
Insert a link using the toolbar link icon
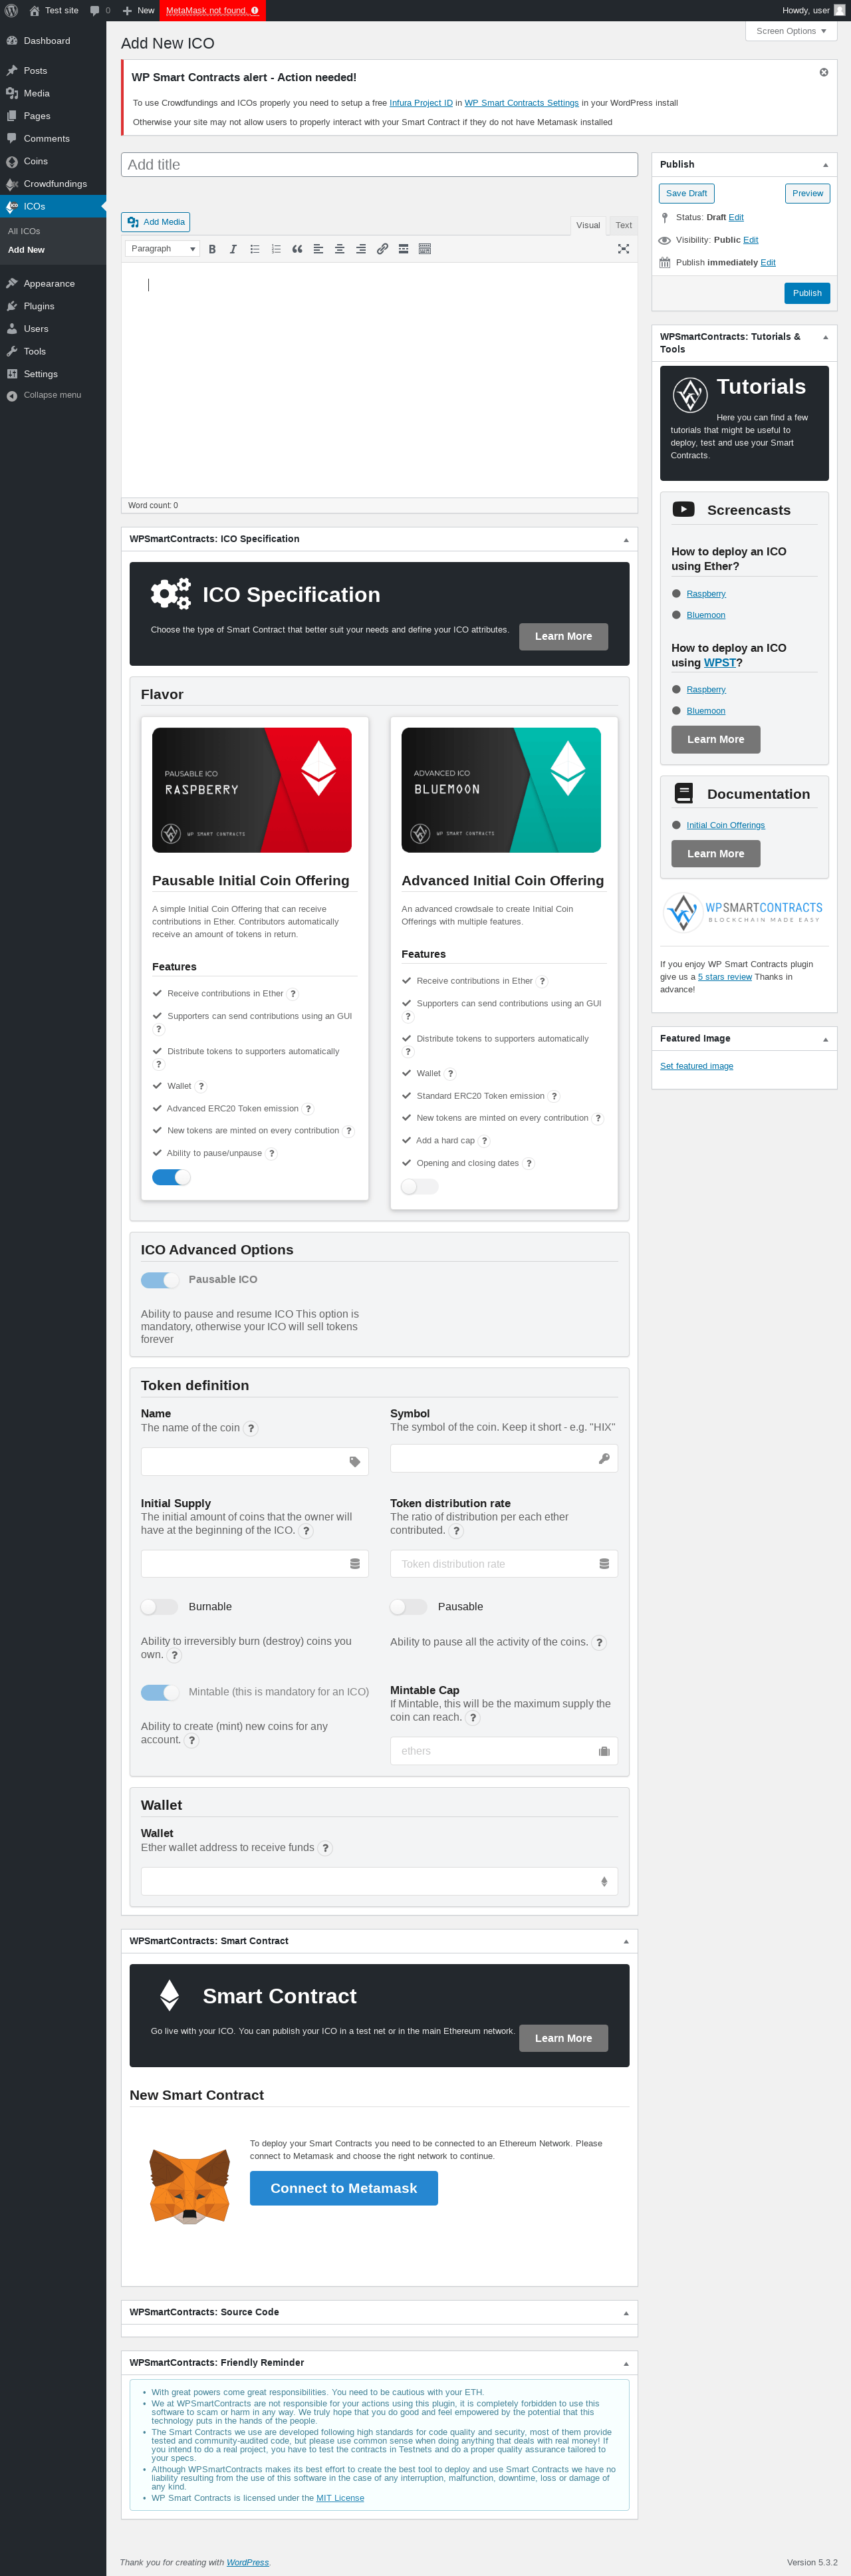click(382, 249)
